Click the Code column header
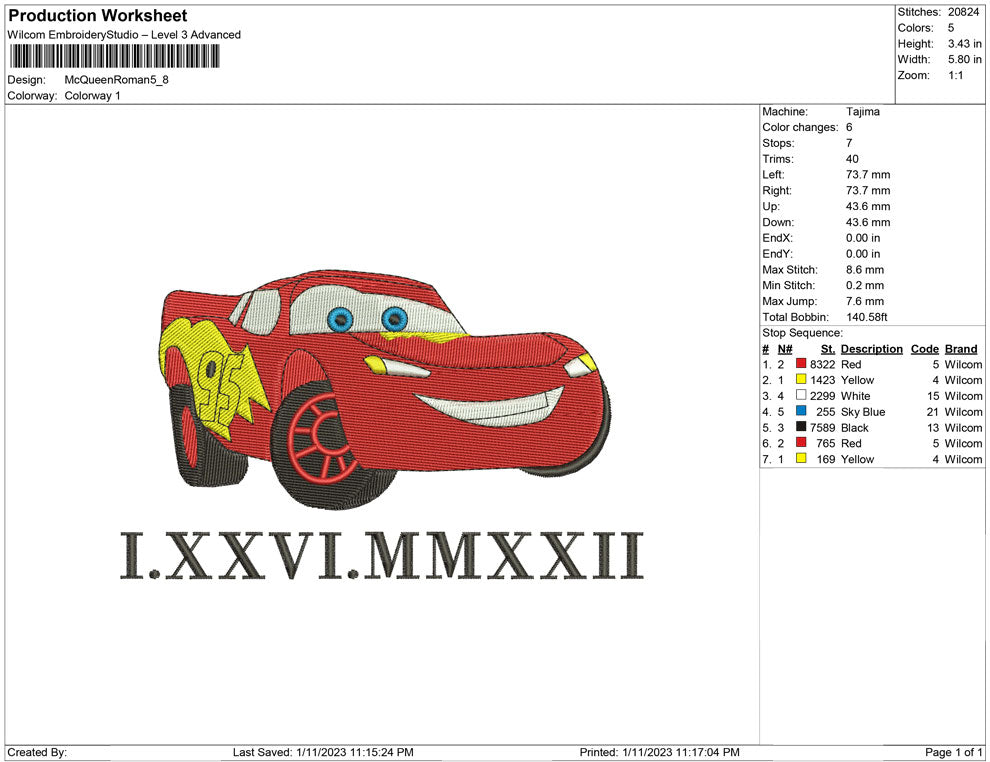Screen dimensions: 990x762 click(924, 349)
